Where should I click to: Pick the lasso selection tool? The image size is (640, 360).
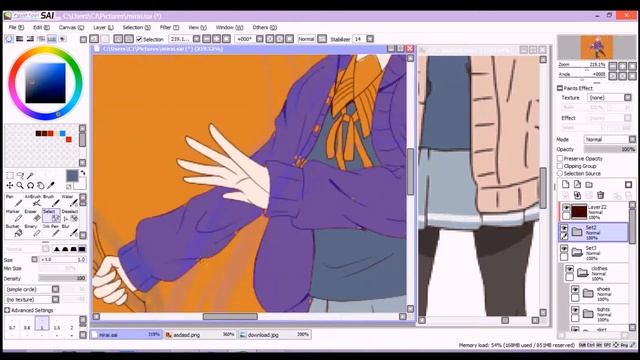[x=20, y=176]
